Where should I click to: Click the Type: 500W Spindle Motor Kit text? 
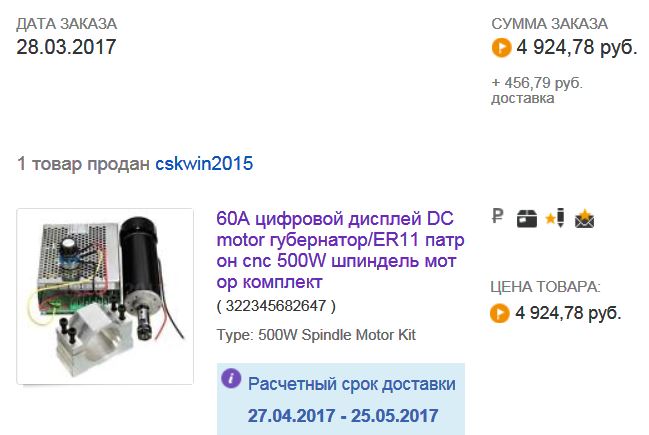tap(316, 334)
